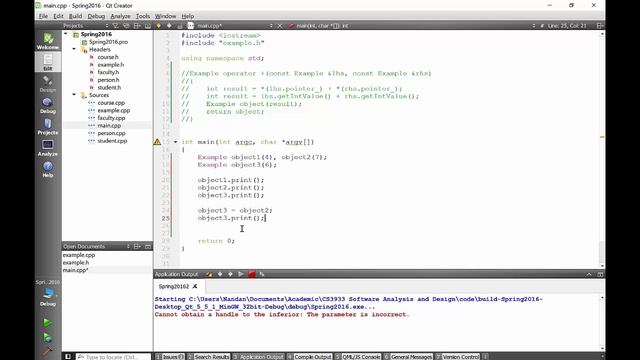Open the File menu
This screenshot has width=640, height=360.
pos(43,16)
